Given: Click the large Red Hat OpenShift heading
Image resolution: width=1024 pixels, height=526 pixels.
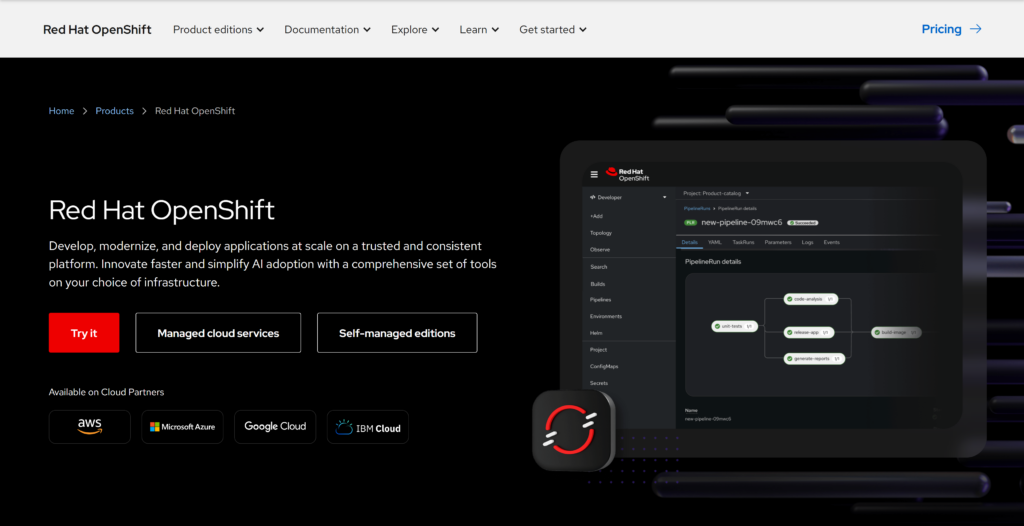Looking at the screenshot, I should (x=162, y=210).
